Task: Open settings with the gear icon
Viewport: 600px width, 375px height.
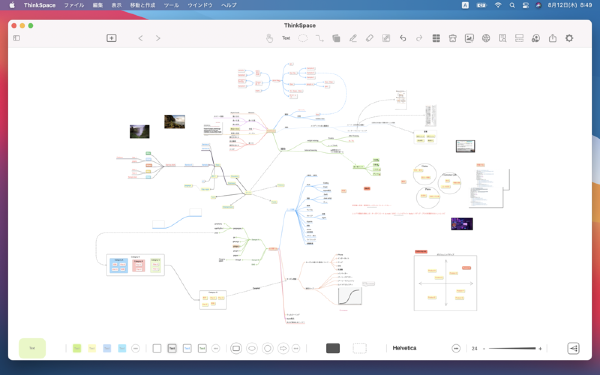Action: (569, 38)
